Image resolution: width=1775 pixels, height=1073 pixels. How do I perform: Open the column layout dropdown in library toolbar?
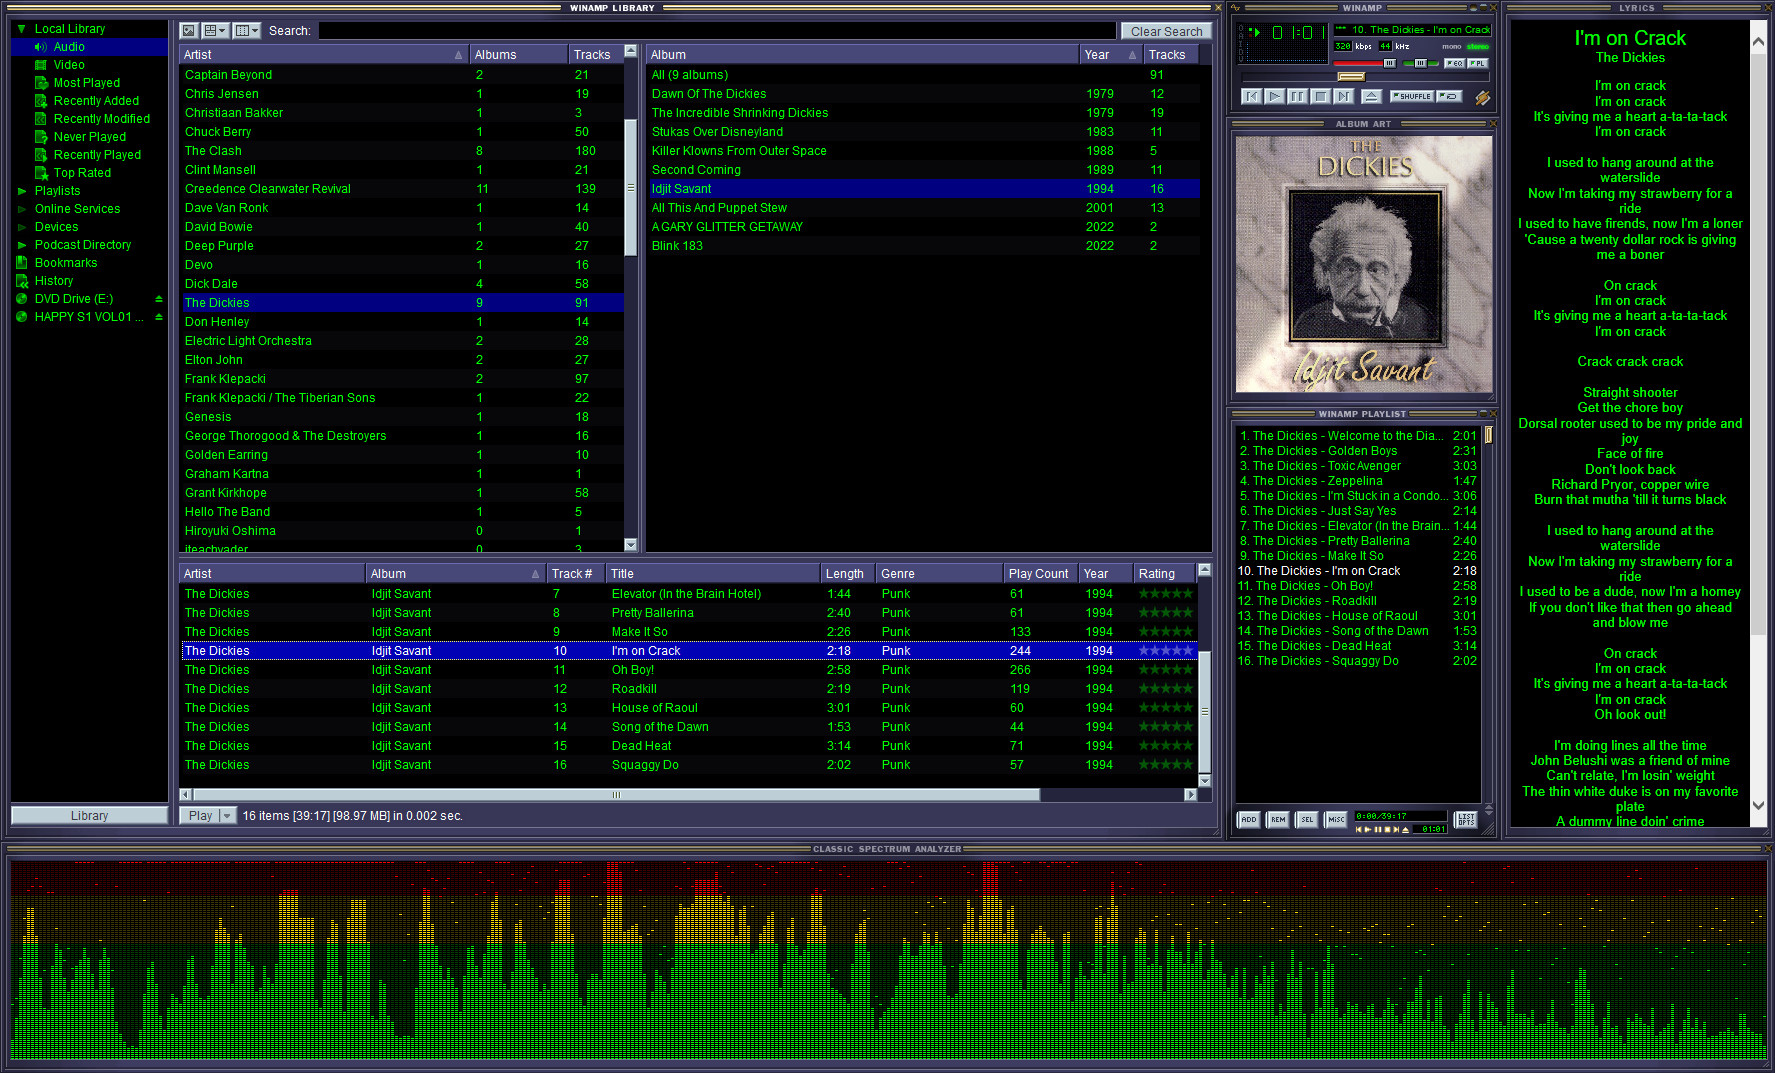(247, 30)
